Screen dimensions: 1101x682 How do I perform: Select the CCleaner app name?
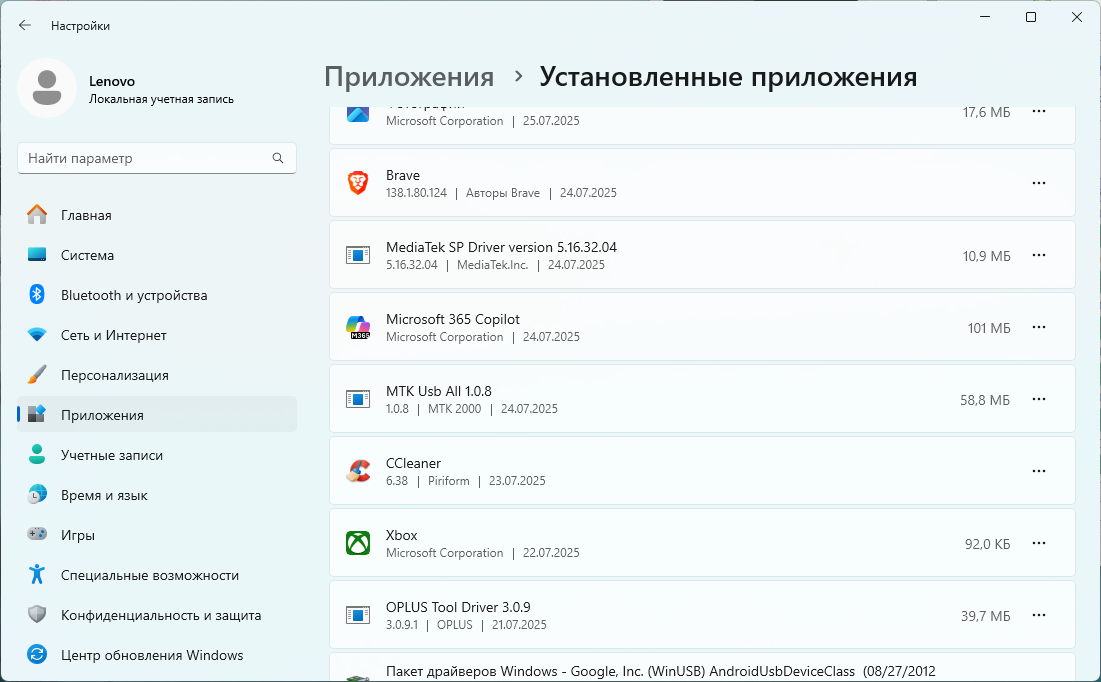(413, 464)
